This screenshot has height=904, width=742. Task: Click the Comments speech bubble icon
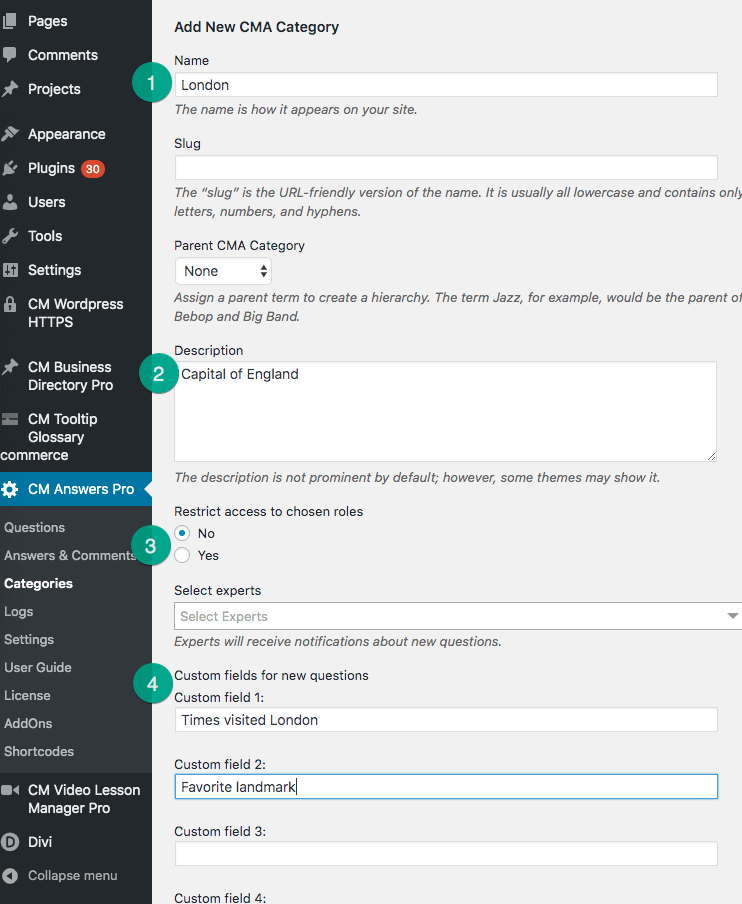pos(10,55)
